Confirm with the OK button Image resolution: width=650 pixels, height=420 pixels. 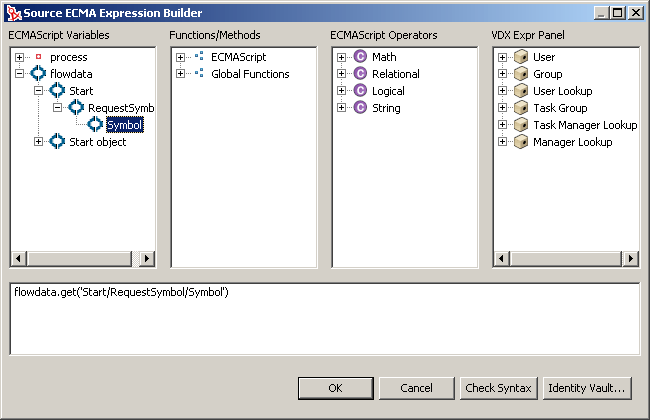(x=336, y=388)
